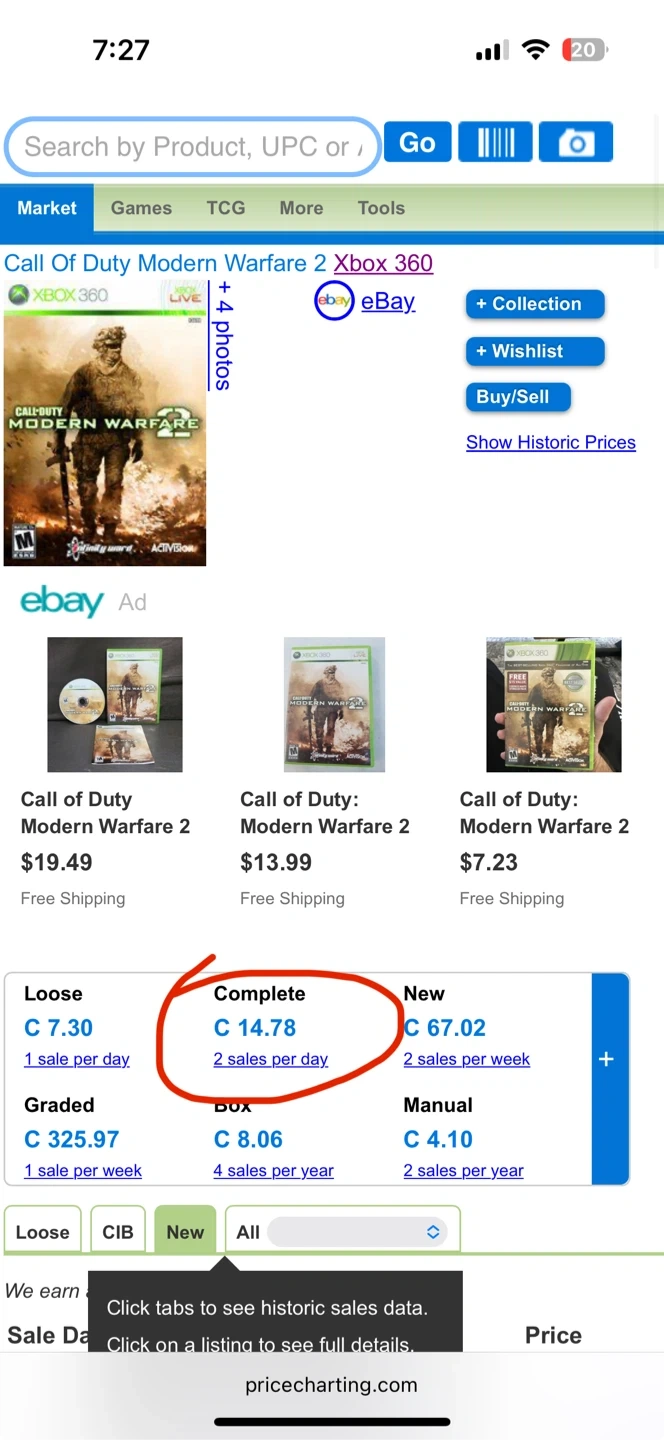View the +4 photos link
The height and width of the screenshot is (1440, 664).
click(x=223, y=336)
